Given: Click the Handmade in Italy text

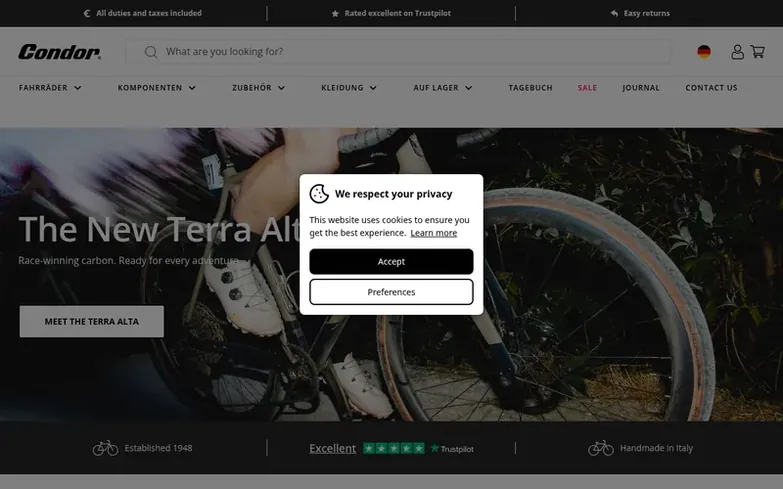Looking at the screenshot, I should click(656, 448).
